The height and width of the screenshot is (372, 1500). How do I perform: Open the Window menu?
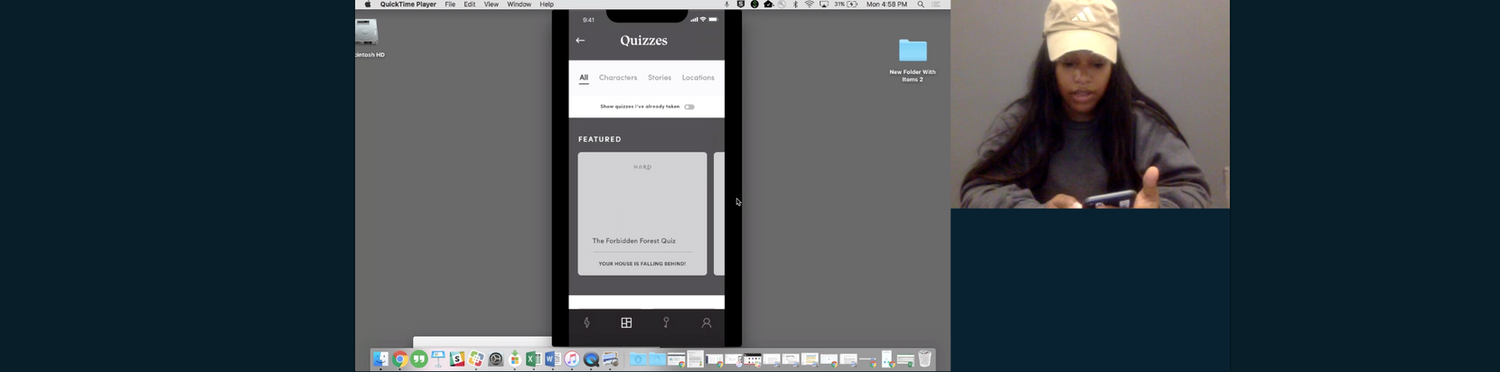pos(519,4)
